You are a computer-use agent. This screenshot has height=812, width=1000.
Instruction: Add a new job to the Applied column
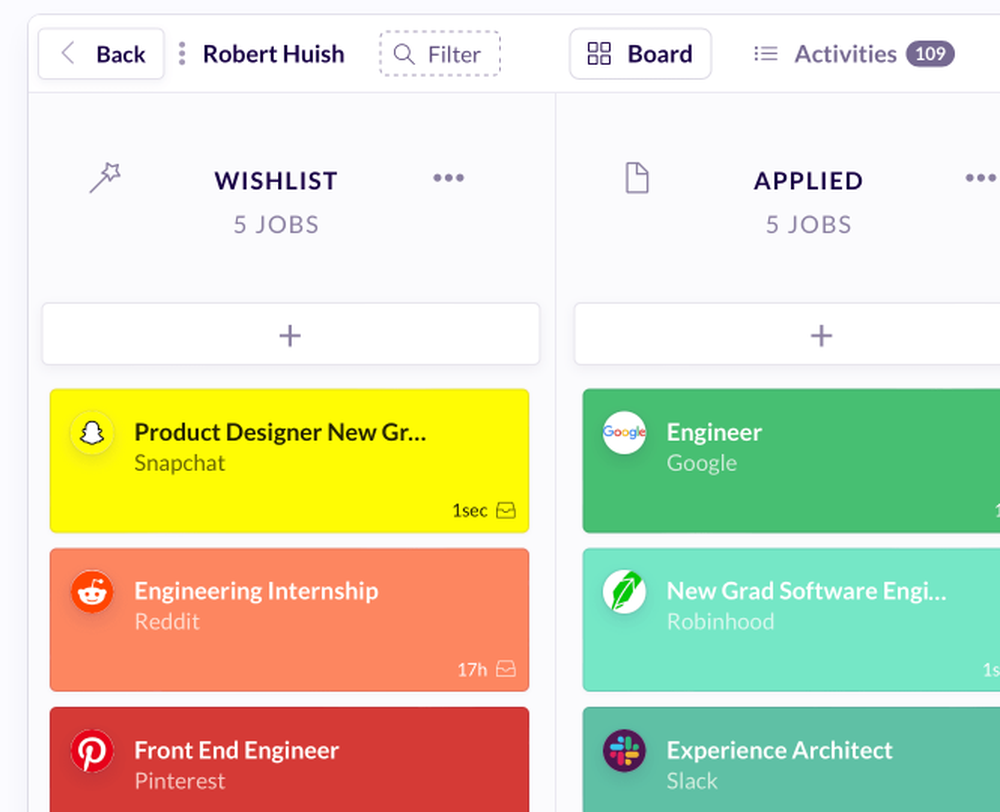tap(821, 335)
